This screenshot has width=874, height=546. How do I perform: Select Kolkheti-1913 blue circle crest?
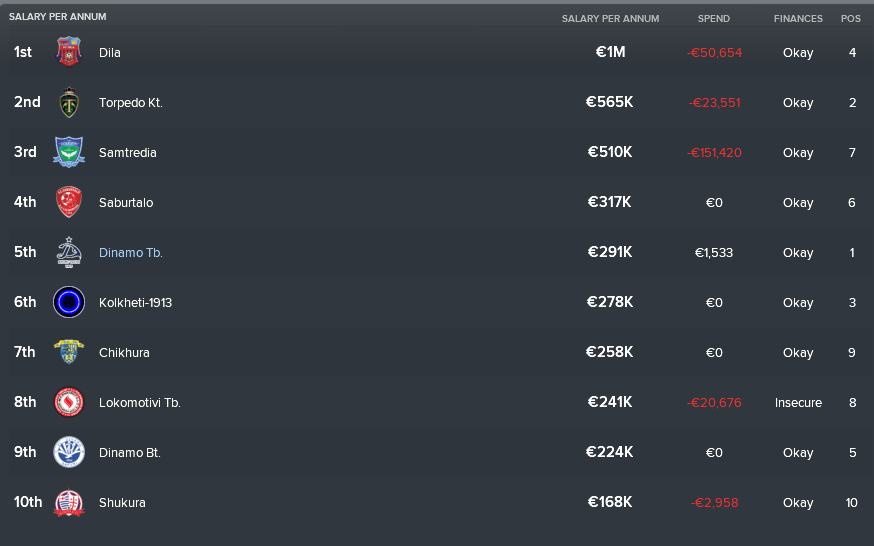[69, 302]
